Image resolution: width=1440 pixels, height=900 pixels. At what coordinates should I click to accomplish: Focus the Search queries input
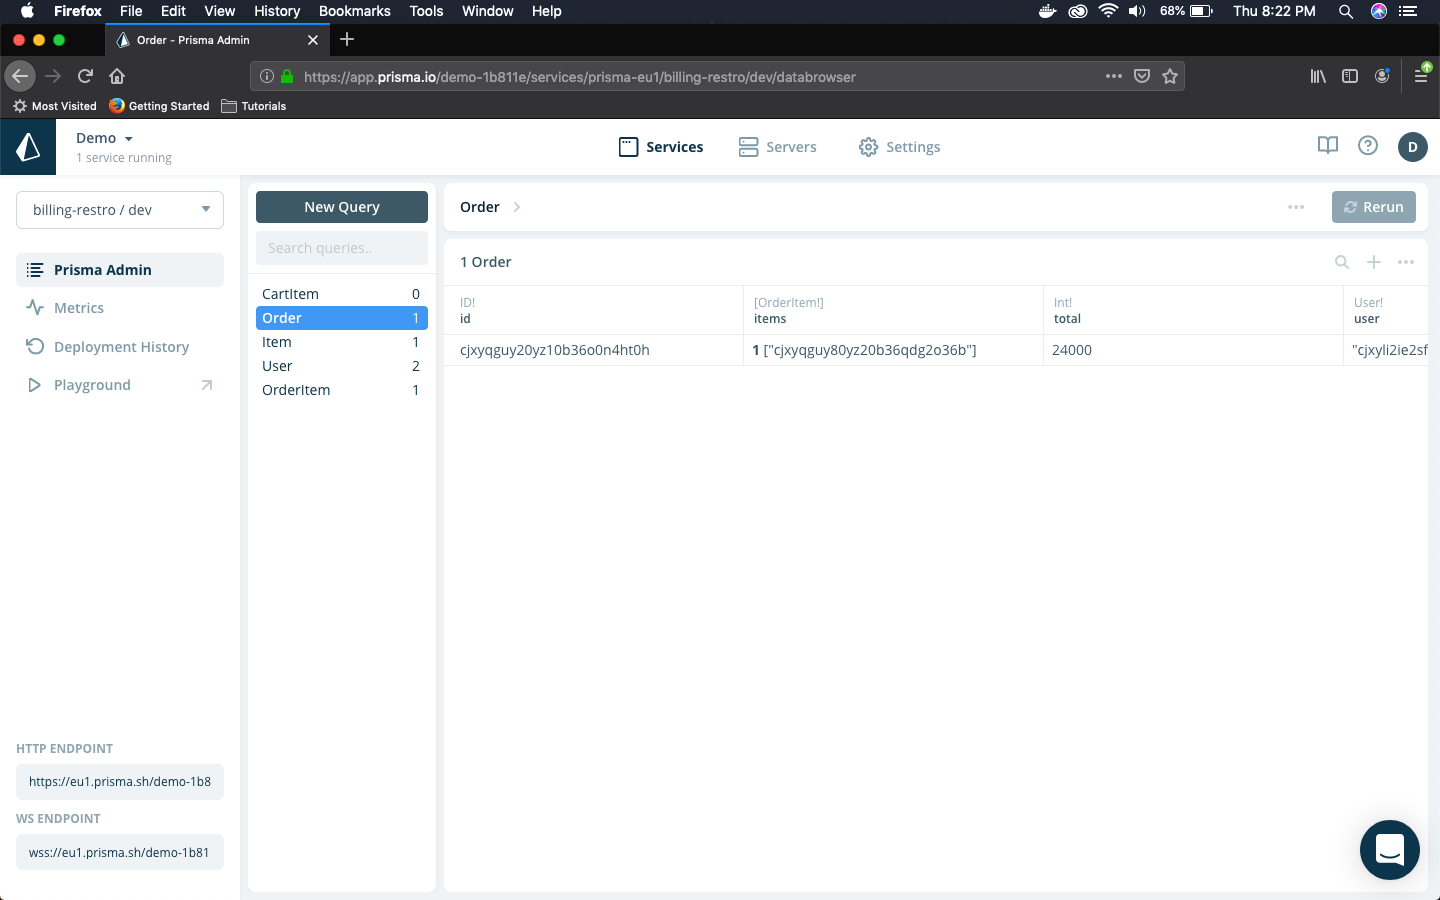click(x=342, y=248)
